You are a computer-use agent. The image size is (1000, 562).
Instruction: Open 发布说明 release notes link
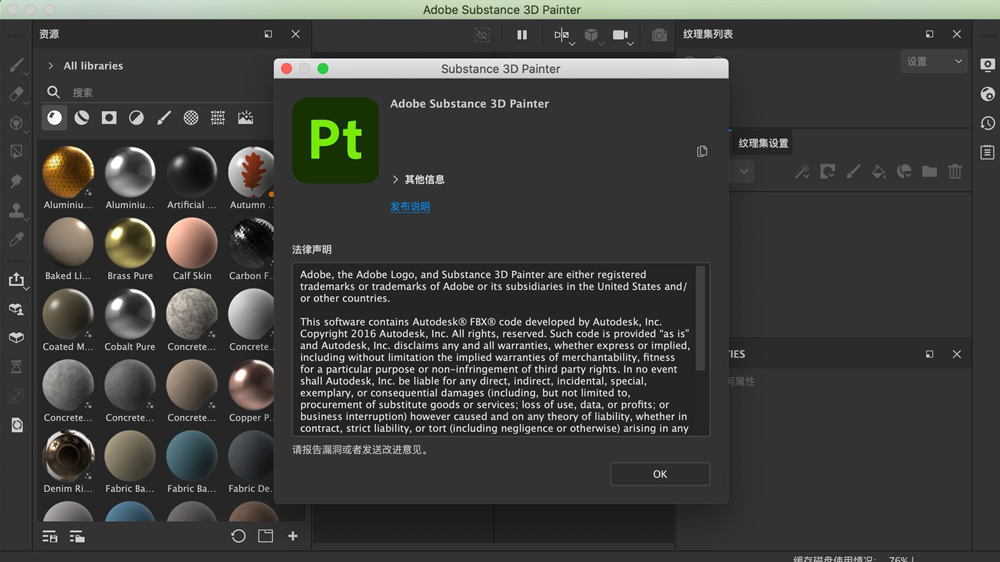(410, 206)
